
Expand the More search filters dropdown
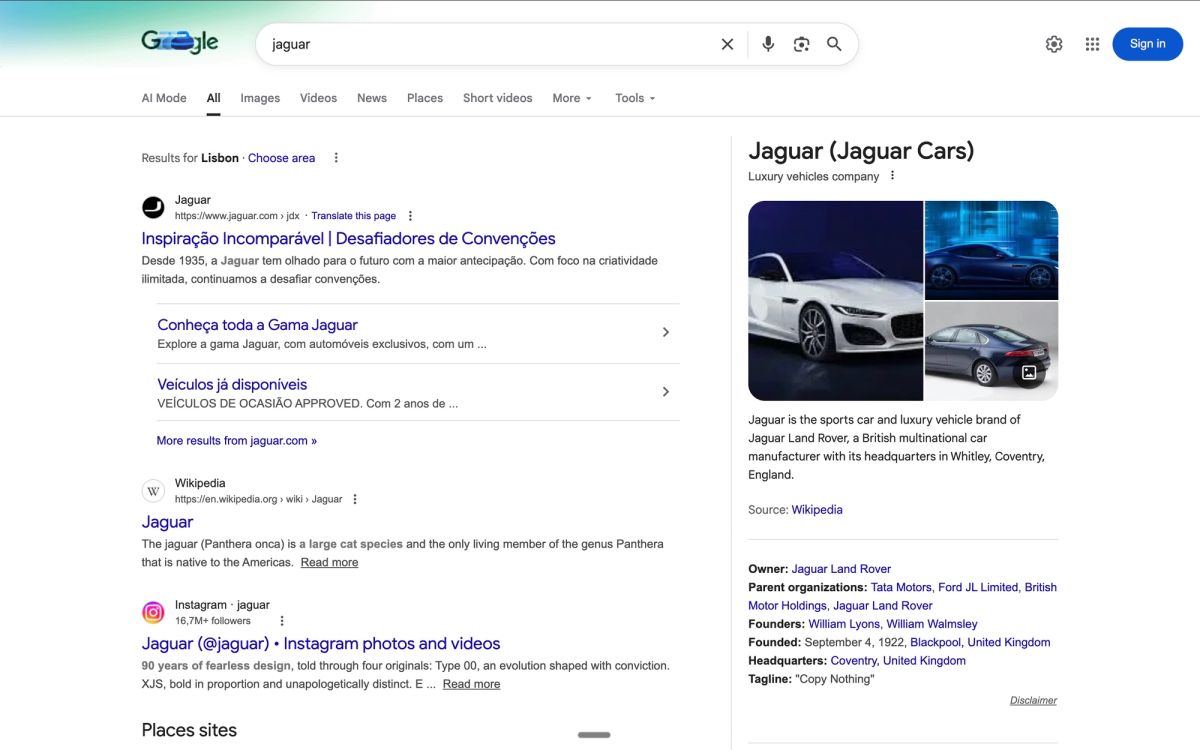572,98
